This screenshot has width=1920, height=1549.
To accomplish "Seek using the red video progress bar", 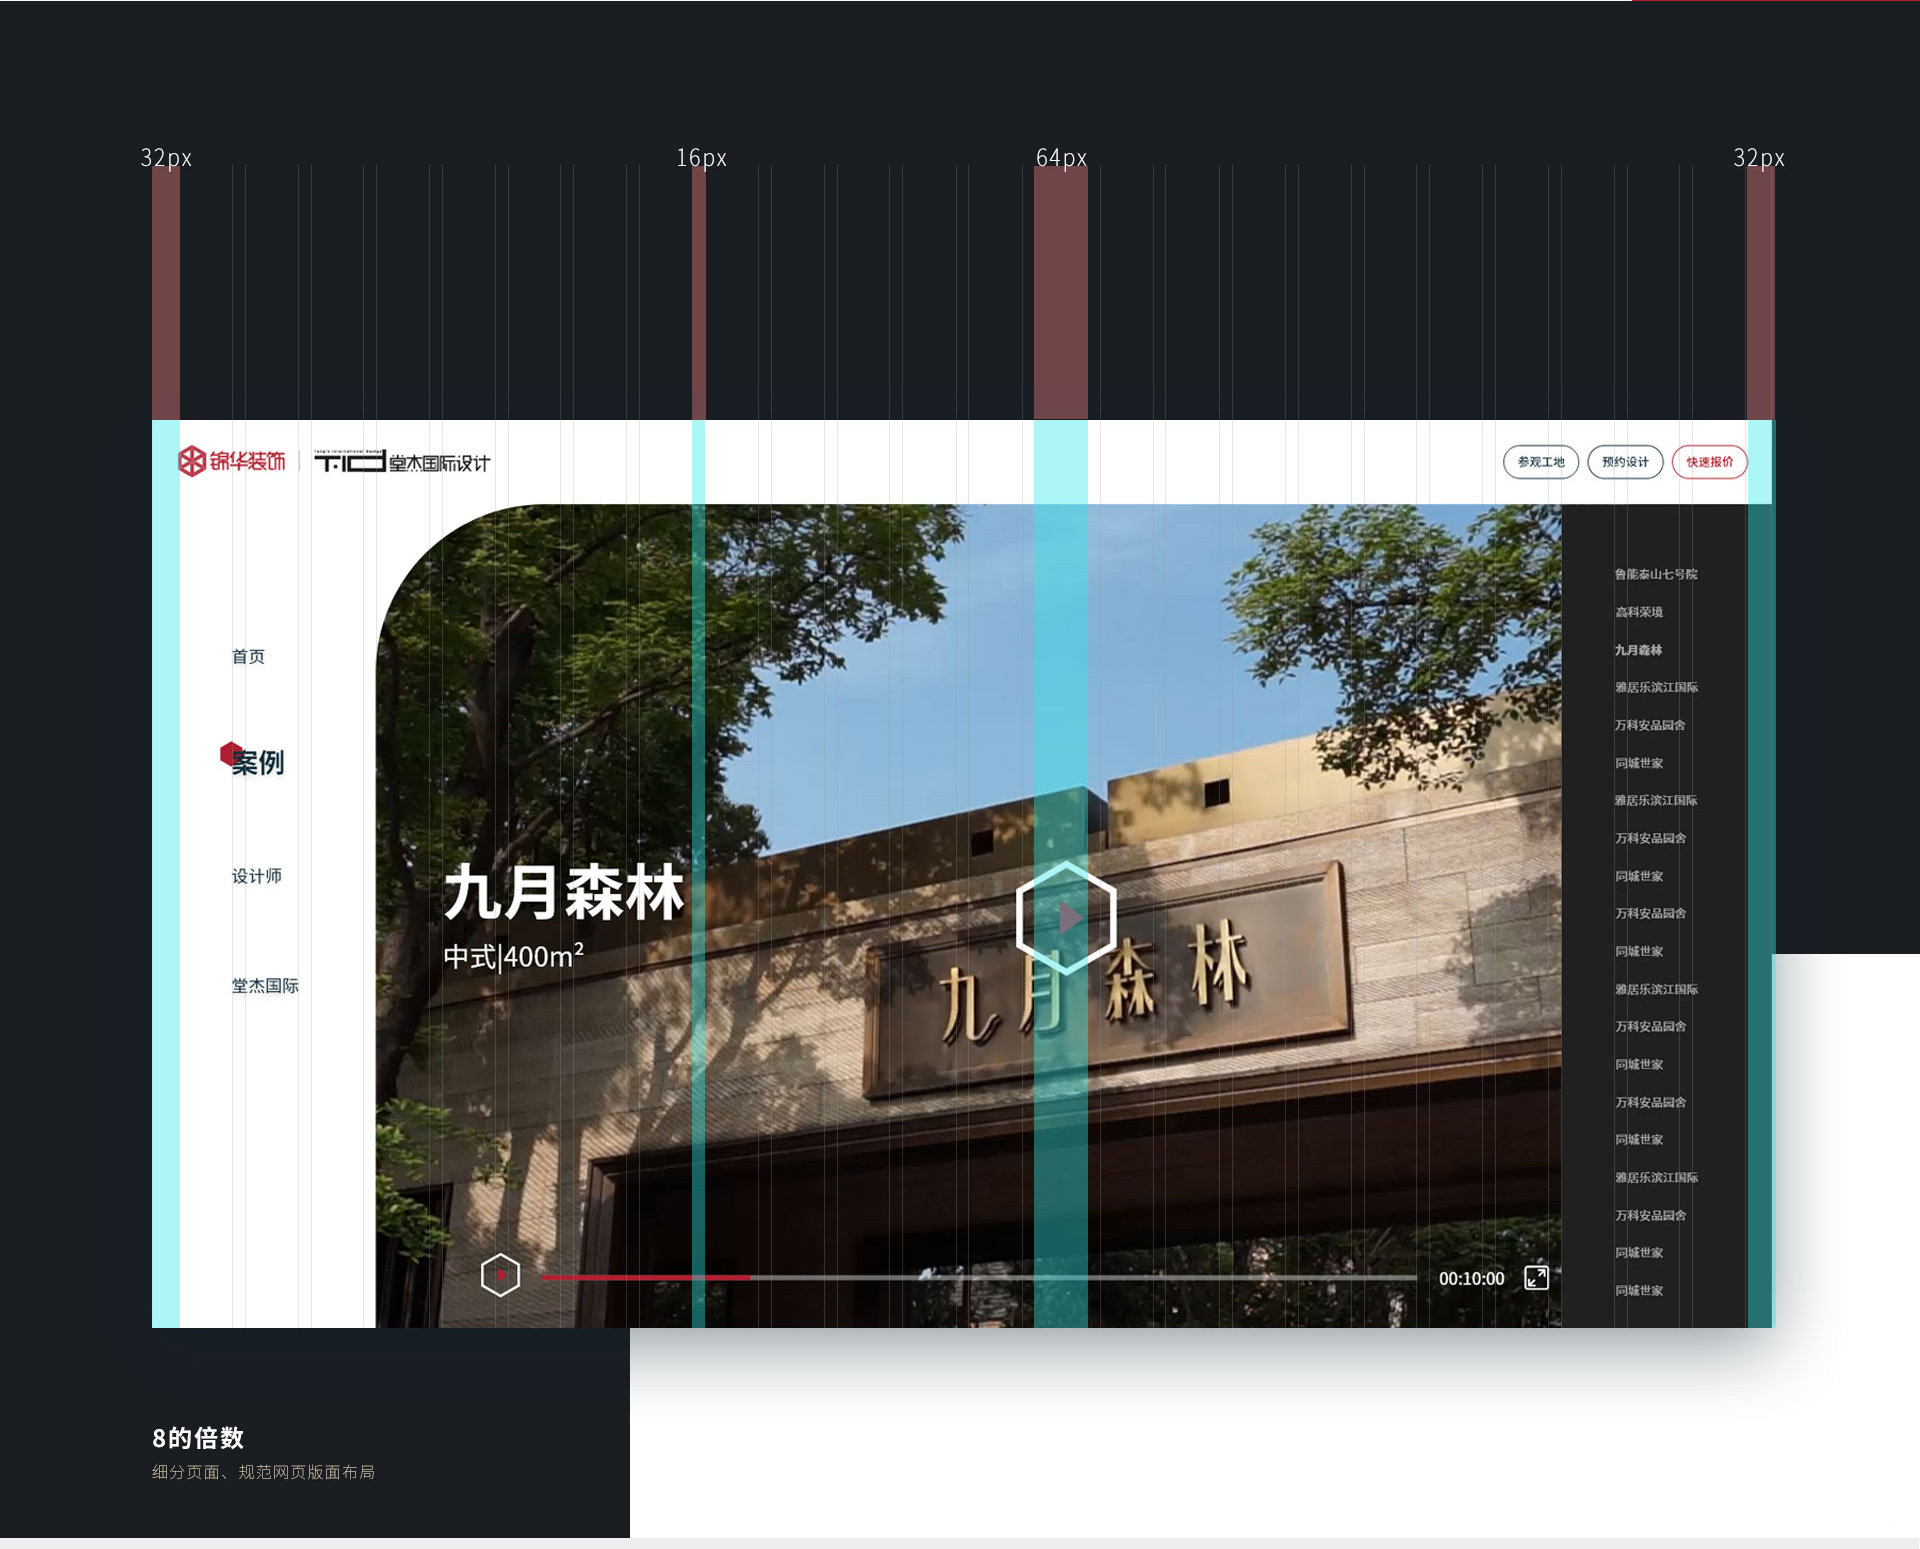I will [978, 1277].
